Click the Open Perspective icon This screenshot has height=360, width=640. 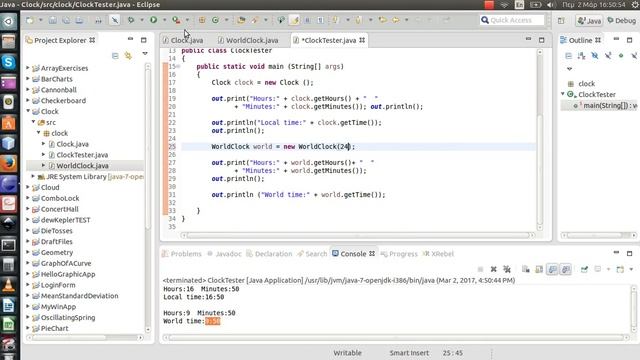[562, 20]
